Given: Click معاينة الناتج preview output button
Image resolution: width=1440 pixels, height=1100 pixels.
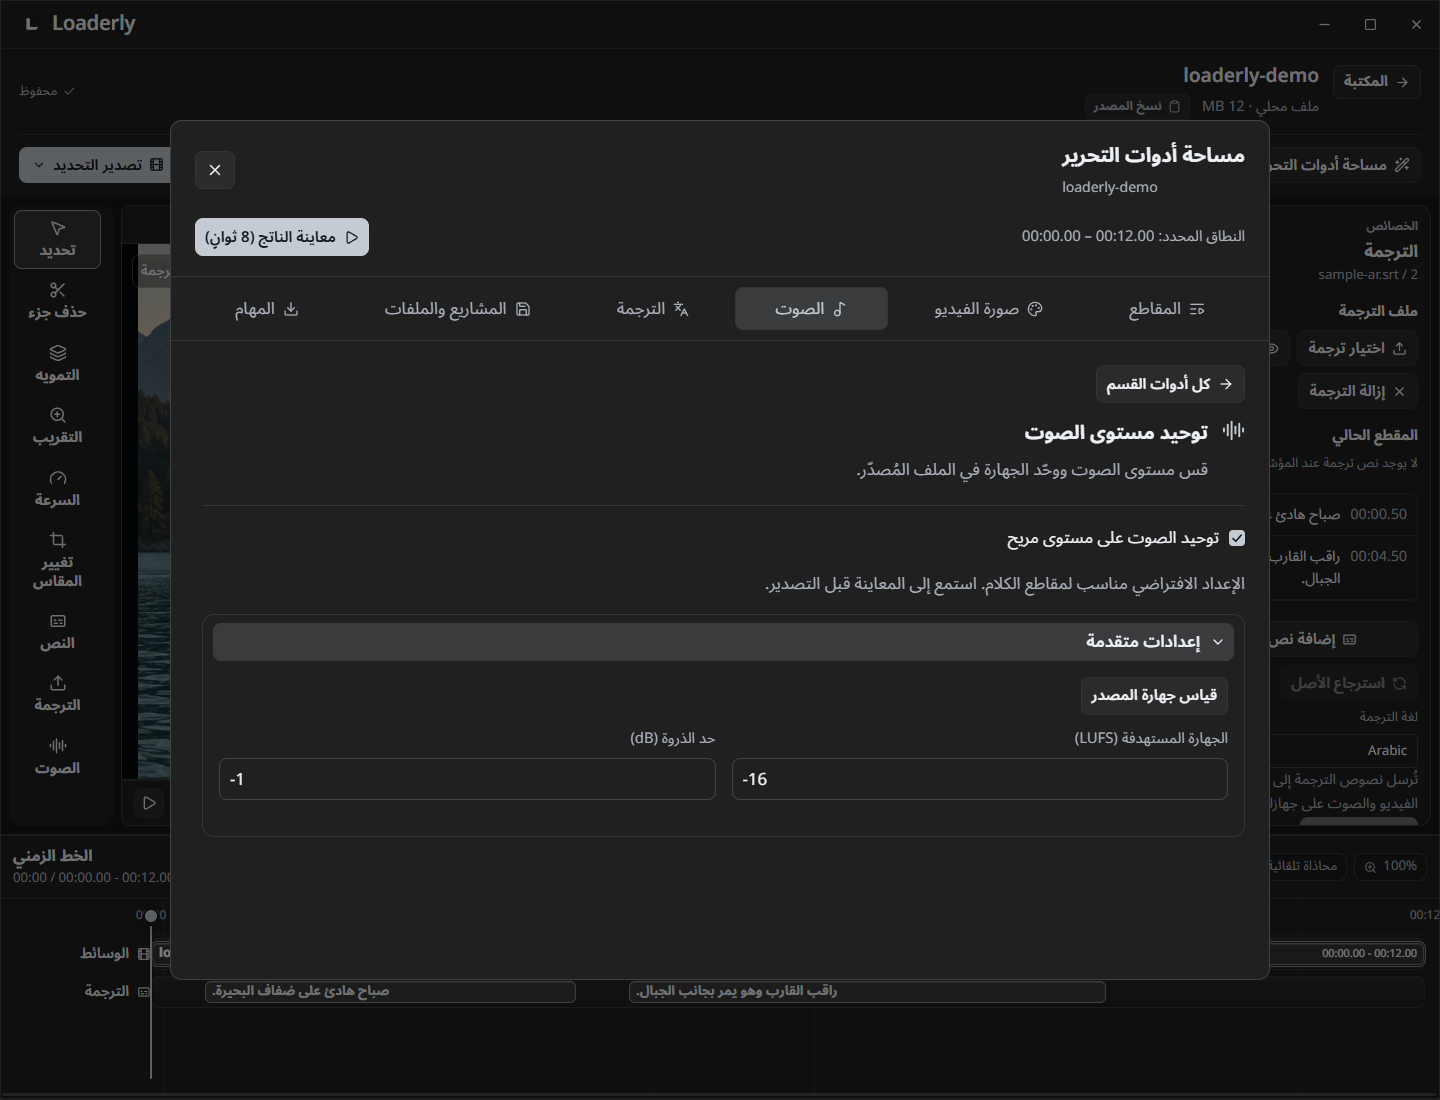Looking at the screenshot, I should click(282, 237).
